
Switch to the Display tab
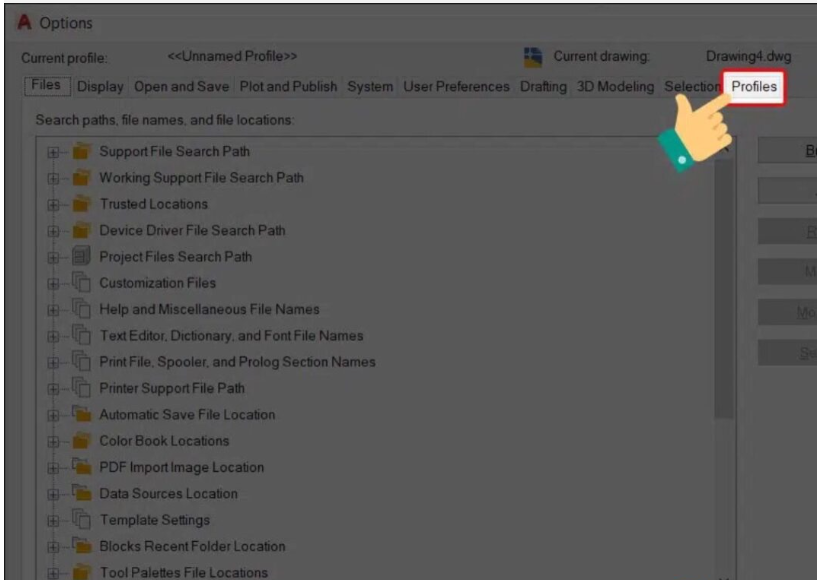100,87
